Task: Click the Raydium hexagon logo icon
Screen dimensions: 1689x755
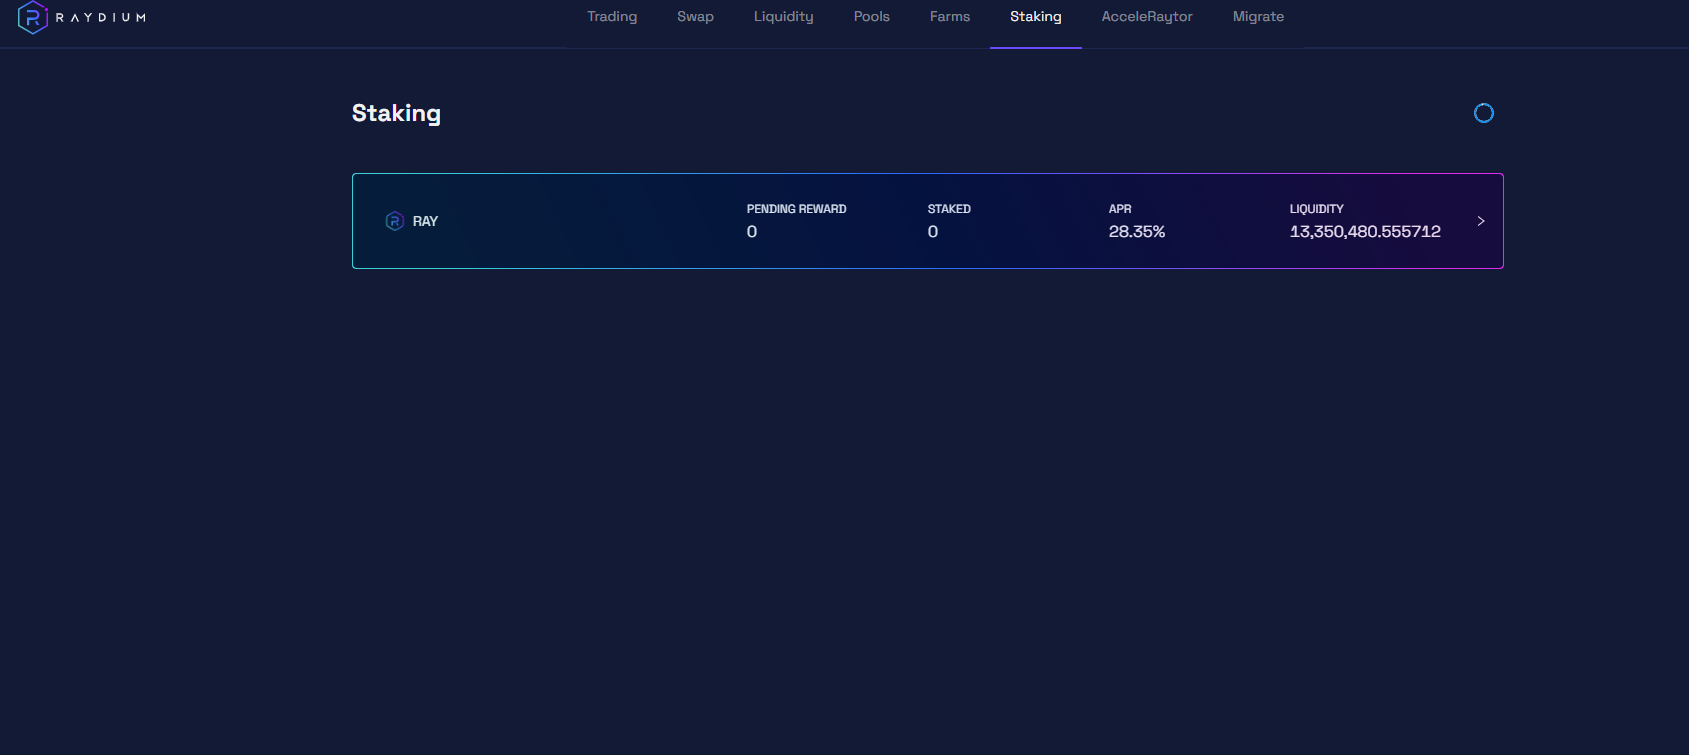Action: 33,17
